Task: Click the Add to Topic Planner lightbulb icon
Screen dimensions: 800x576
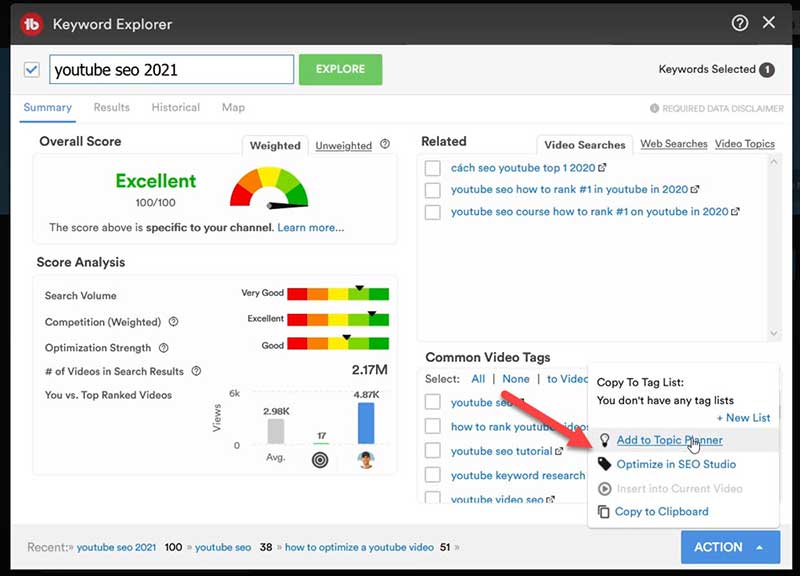Action: pyautogui.click(x=604, y=440)
